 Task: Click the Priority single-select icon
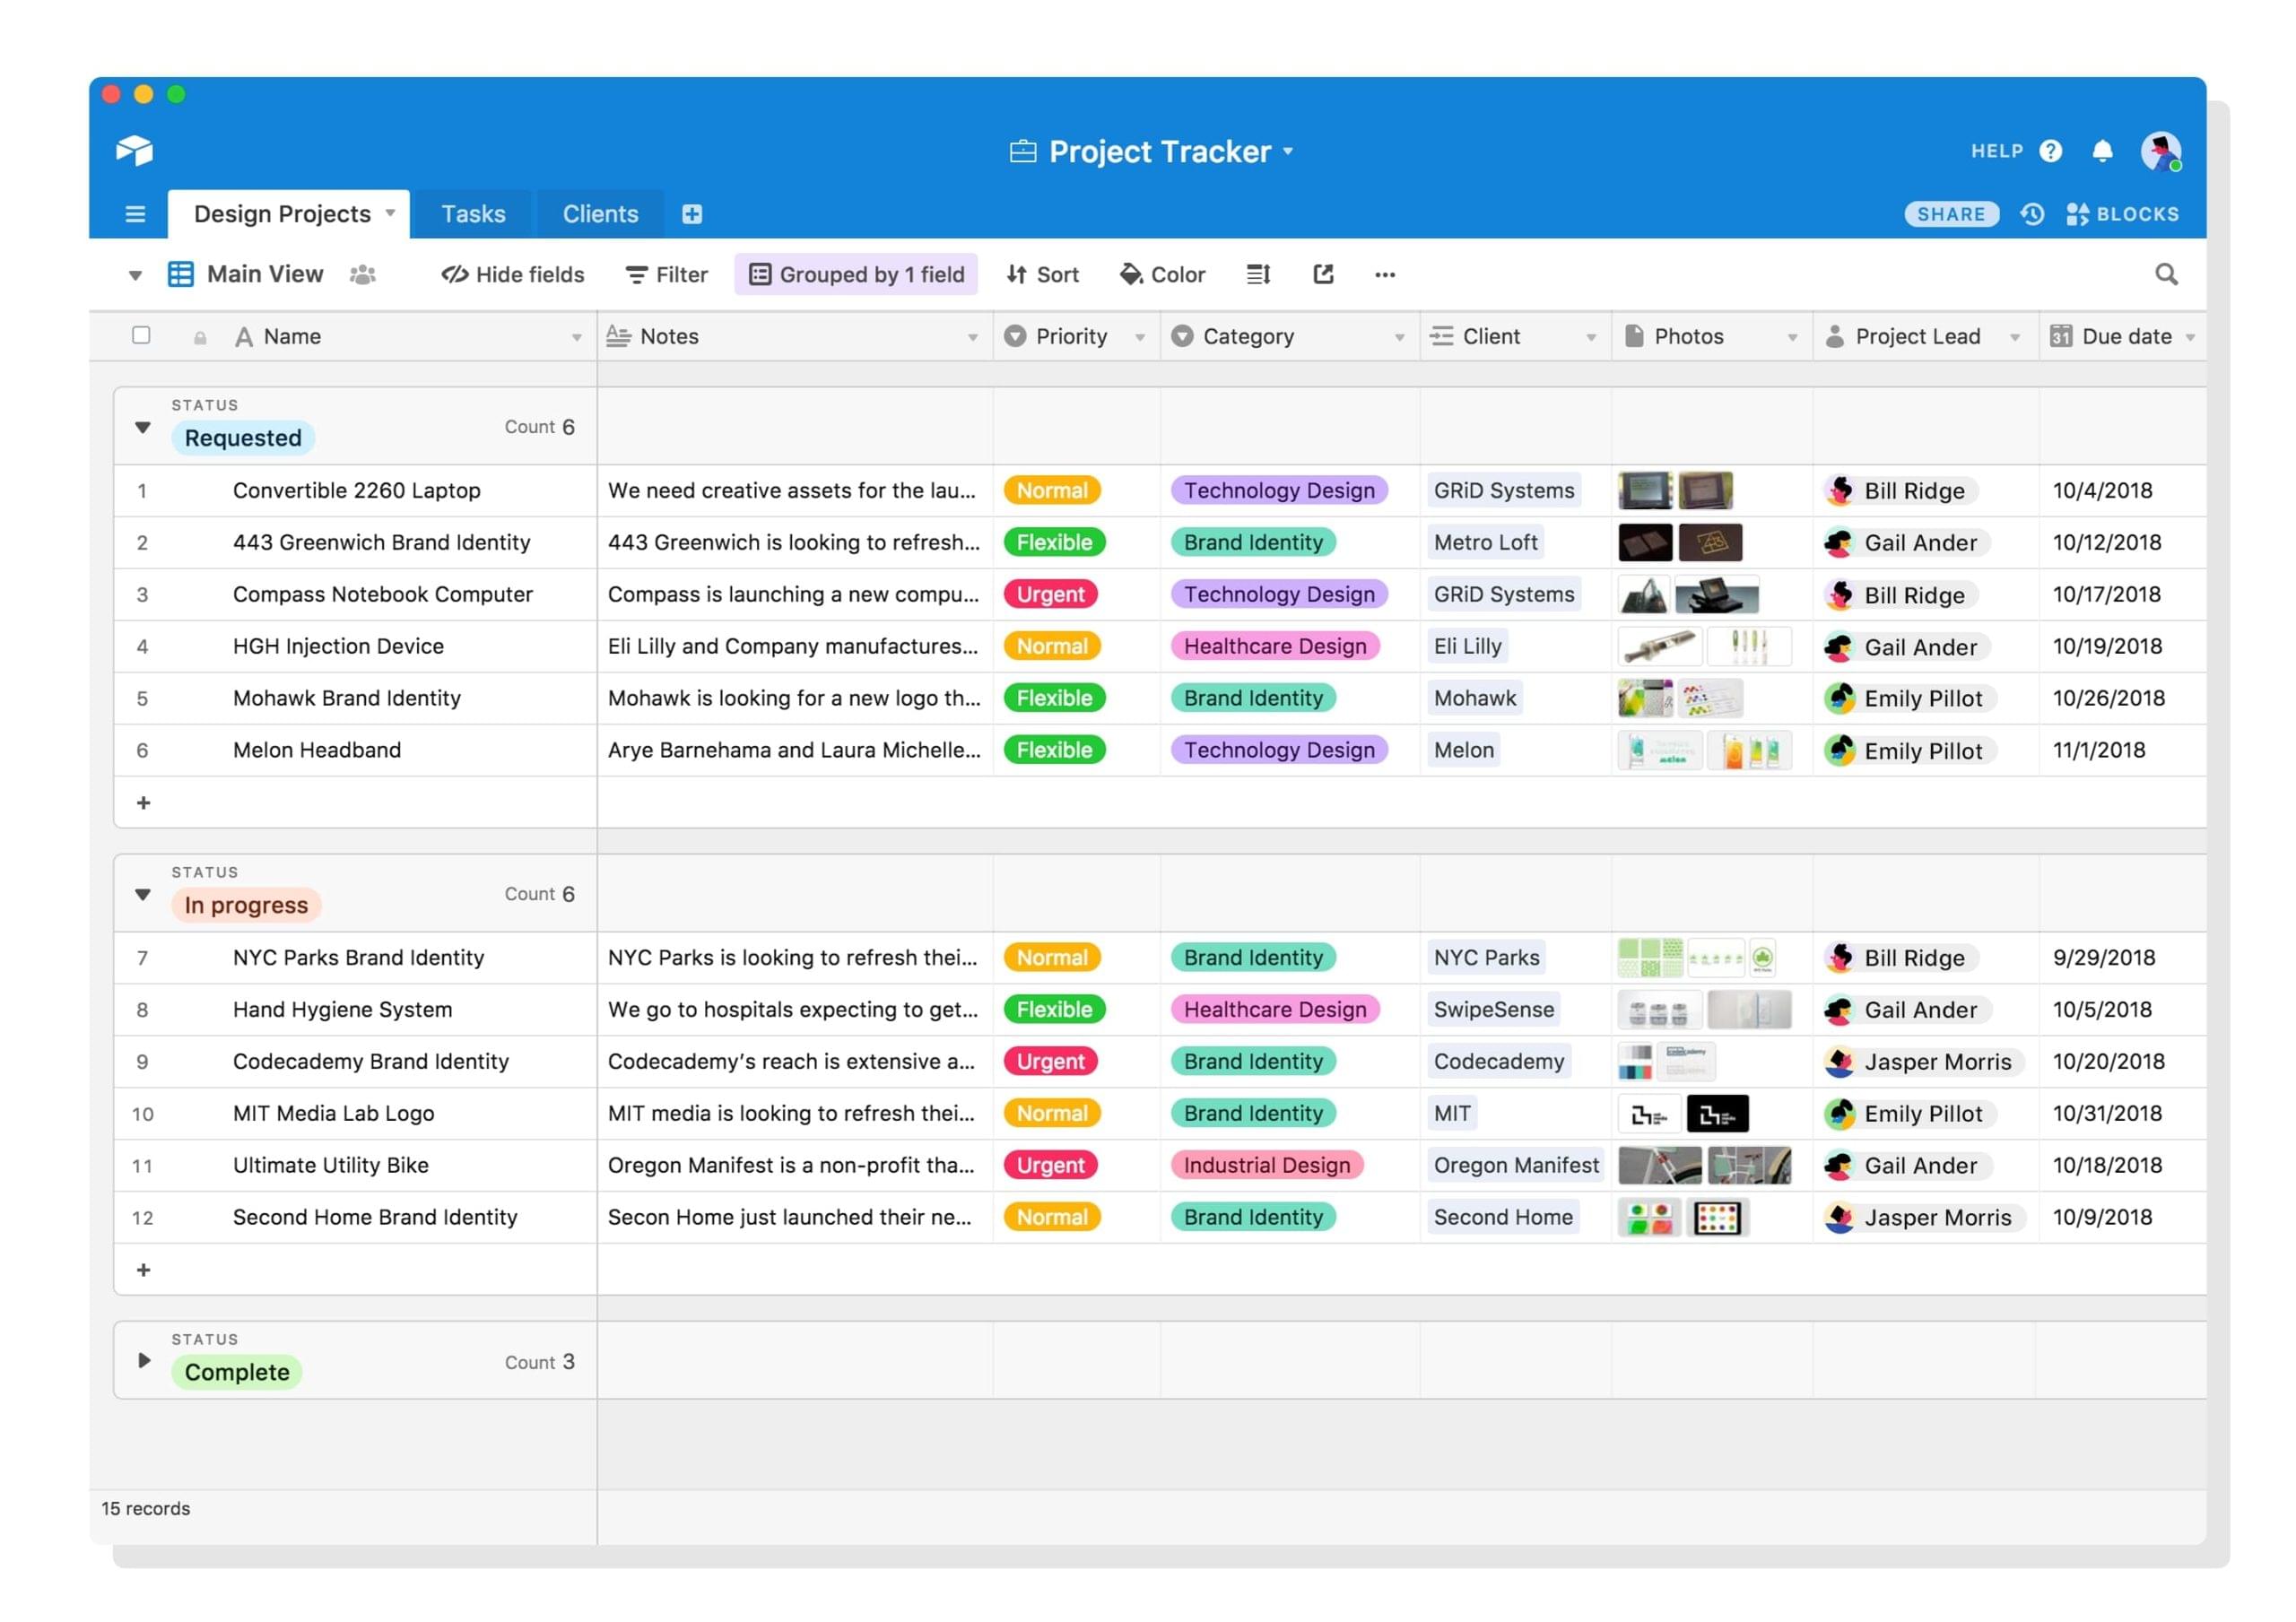[1015, 336]
